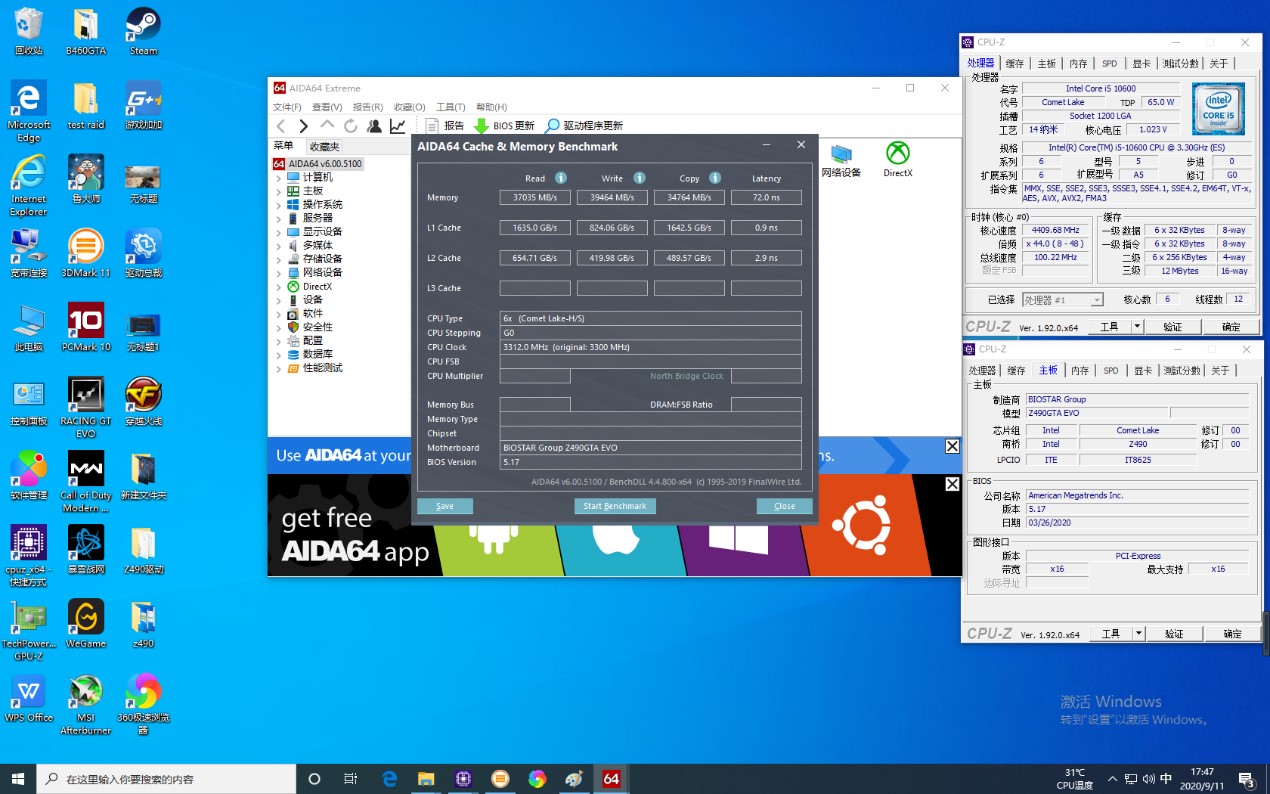Click the info icon beside Copy column
The image size is (1270, 794).
point(715,178)
